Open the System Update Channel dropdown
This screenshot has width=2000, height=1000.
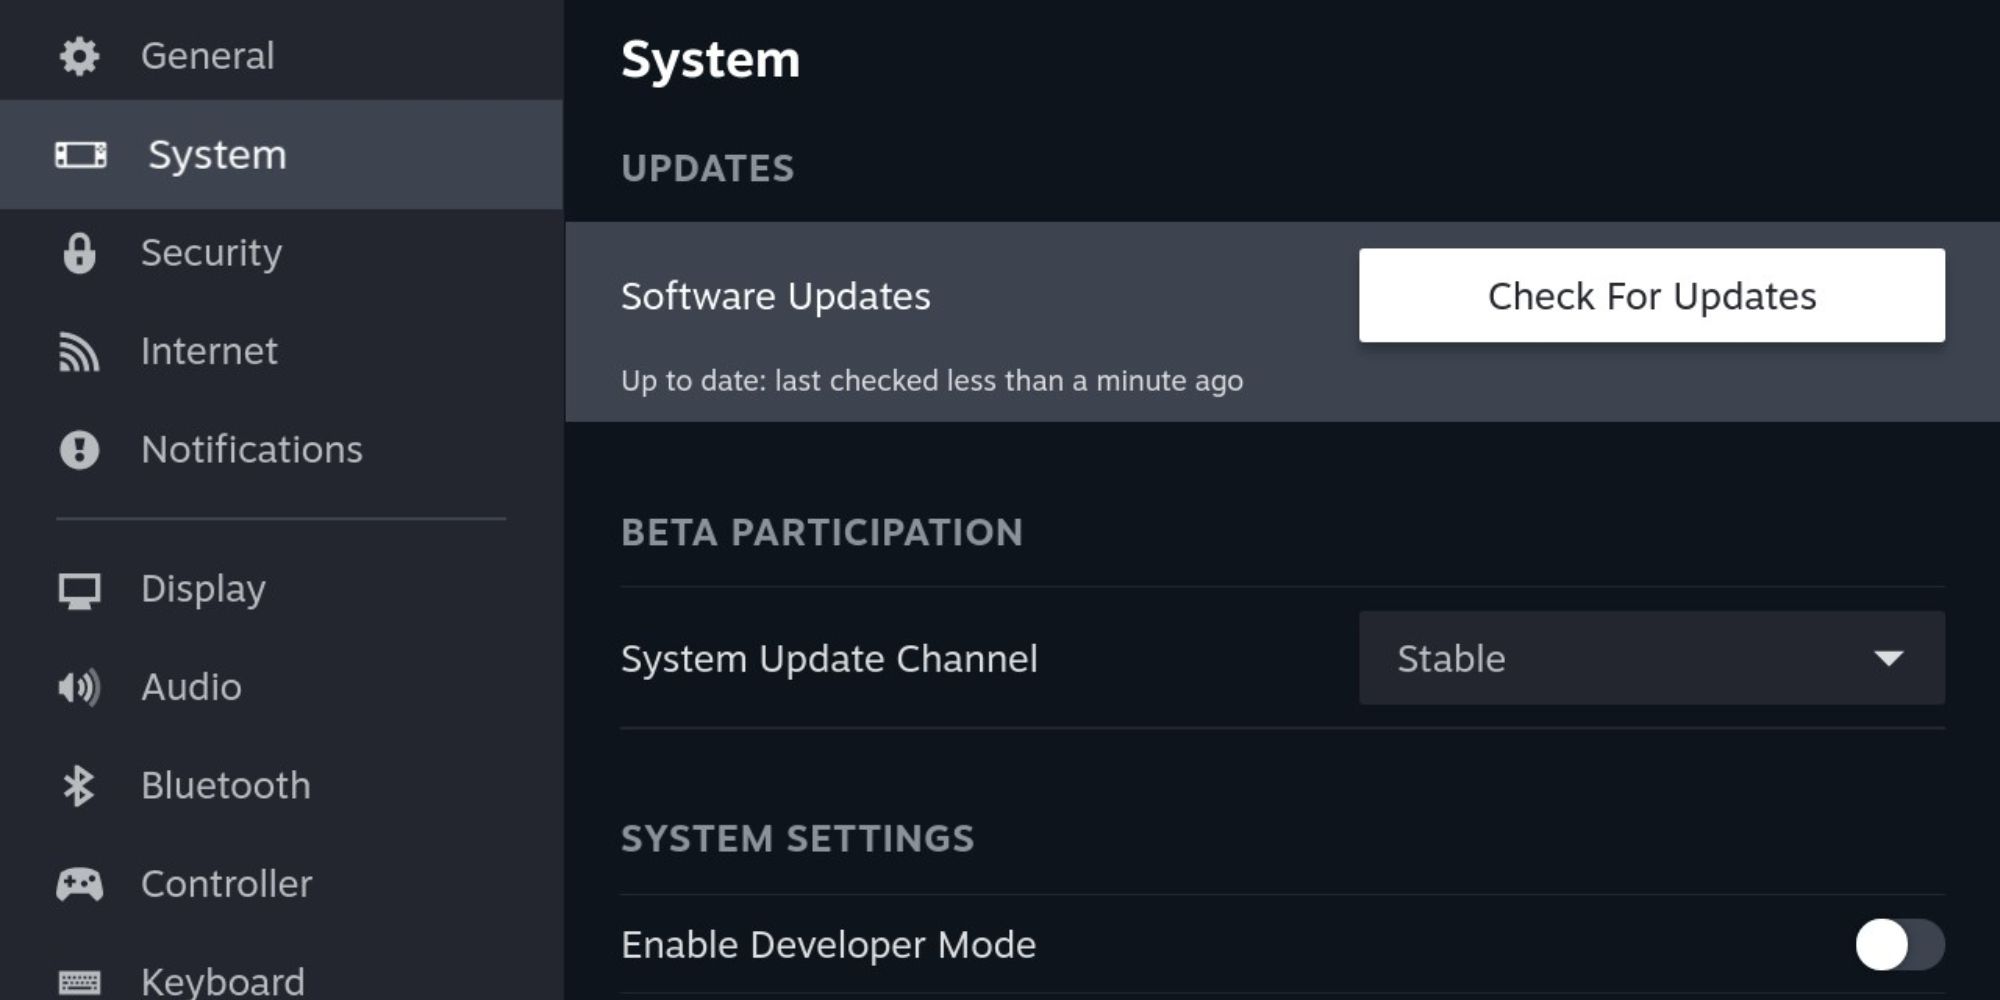1651,658
